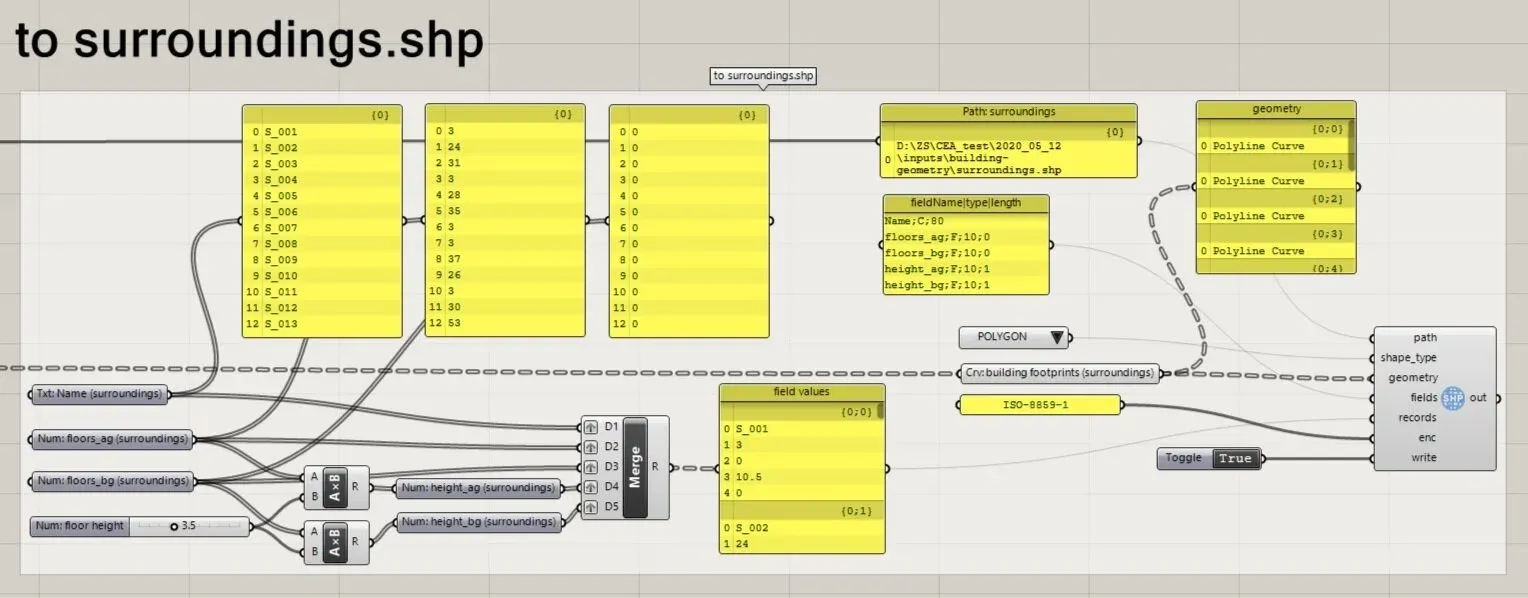Click the ISO-8859-1 encoding panel
This screenshot has height=598, width=1528.
(1038, 405)
